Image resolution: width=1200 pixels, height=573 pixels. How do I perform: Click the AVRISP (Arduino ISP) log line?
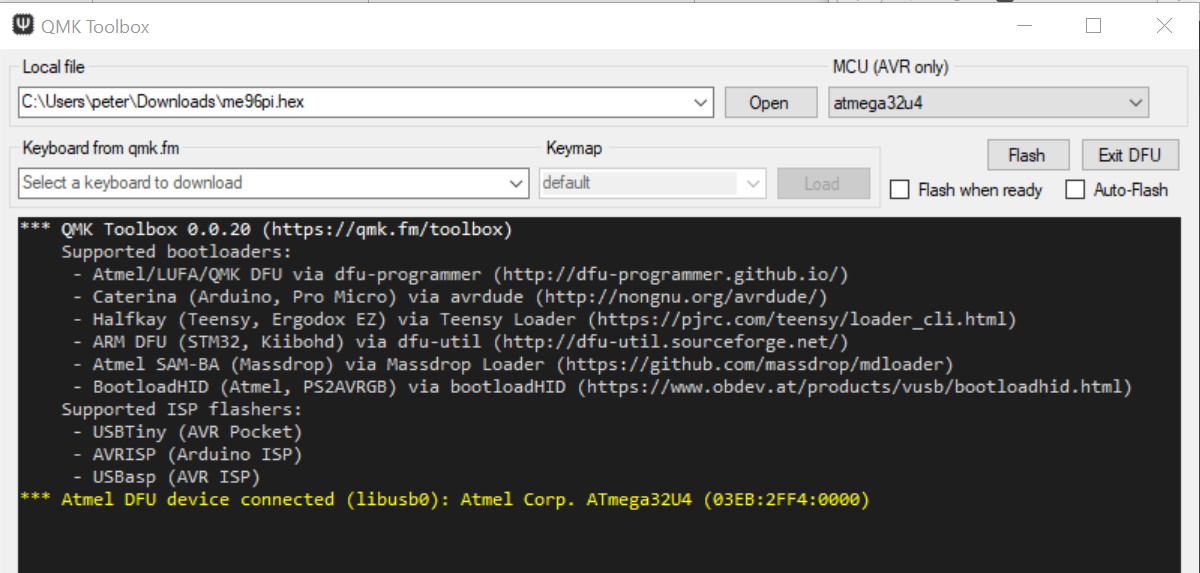pyautogui.click(x=187, y=454)
